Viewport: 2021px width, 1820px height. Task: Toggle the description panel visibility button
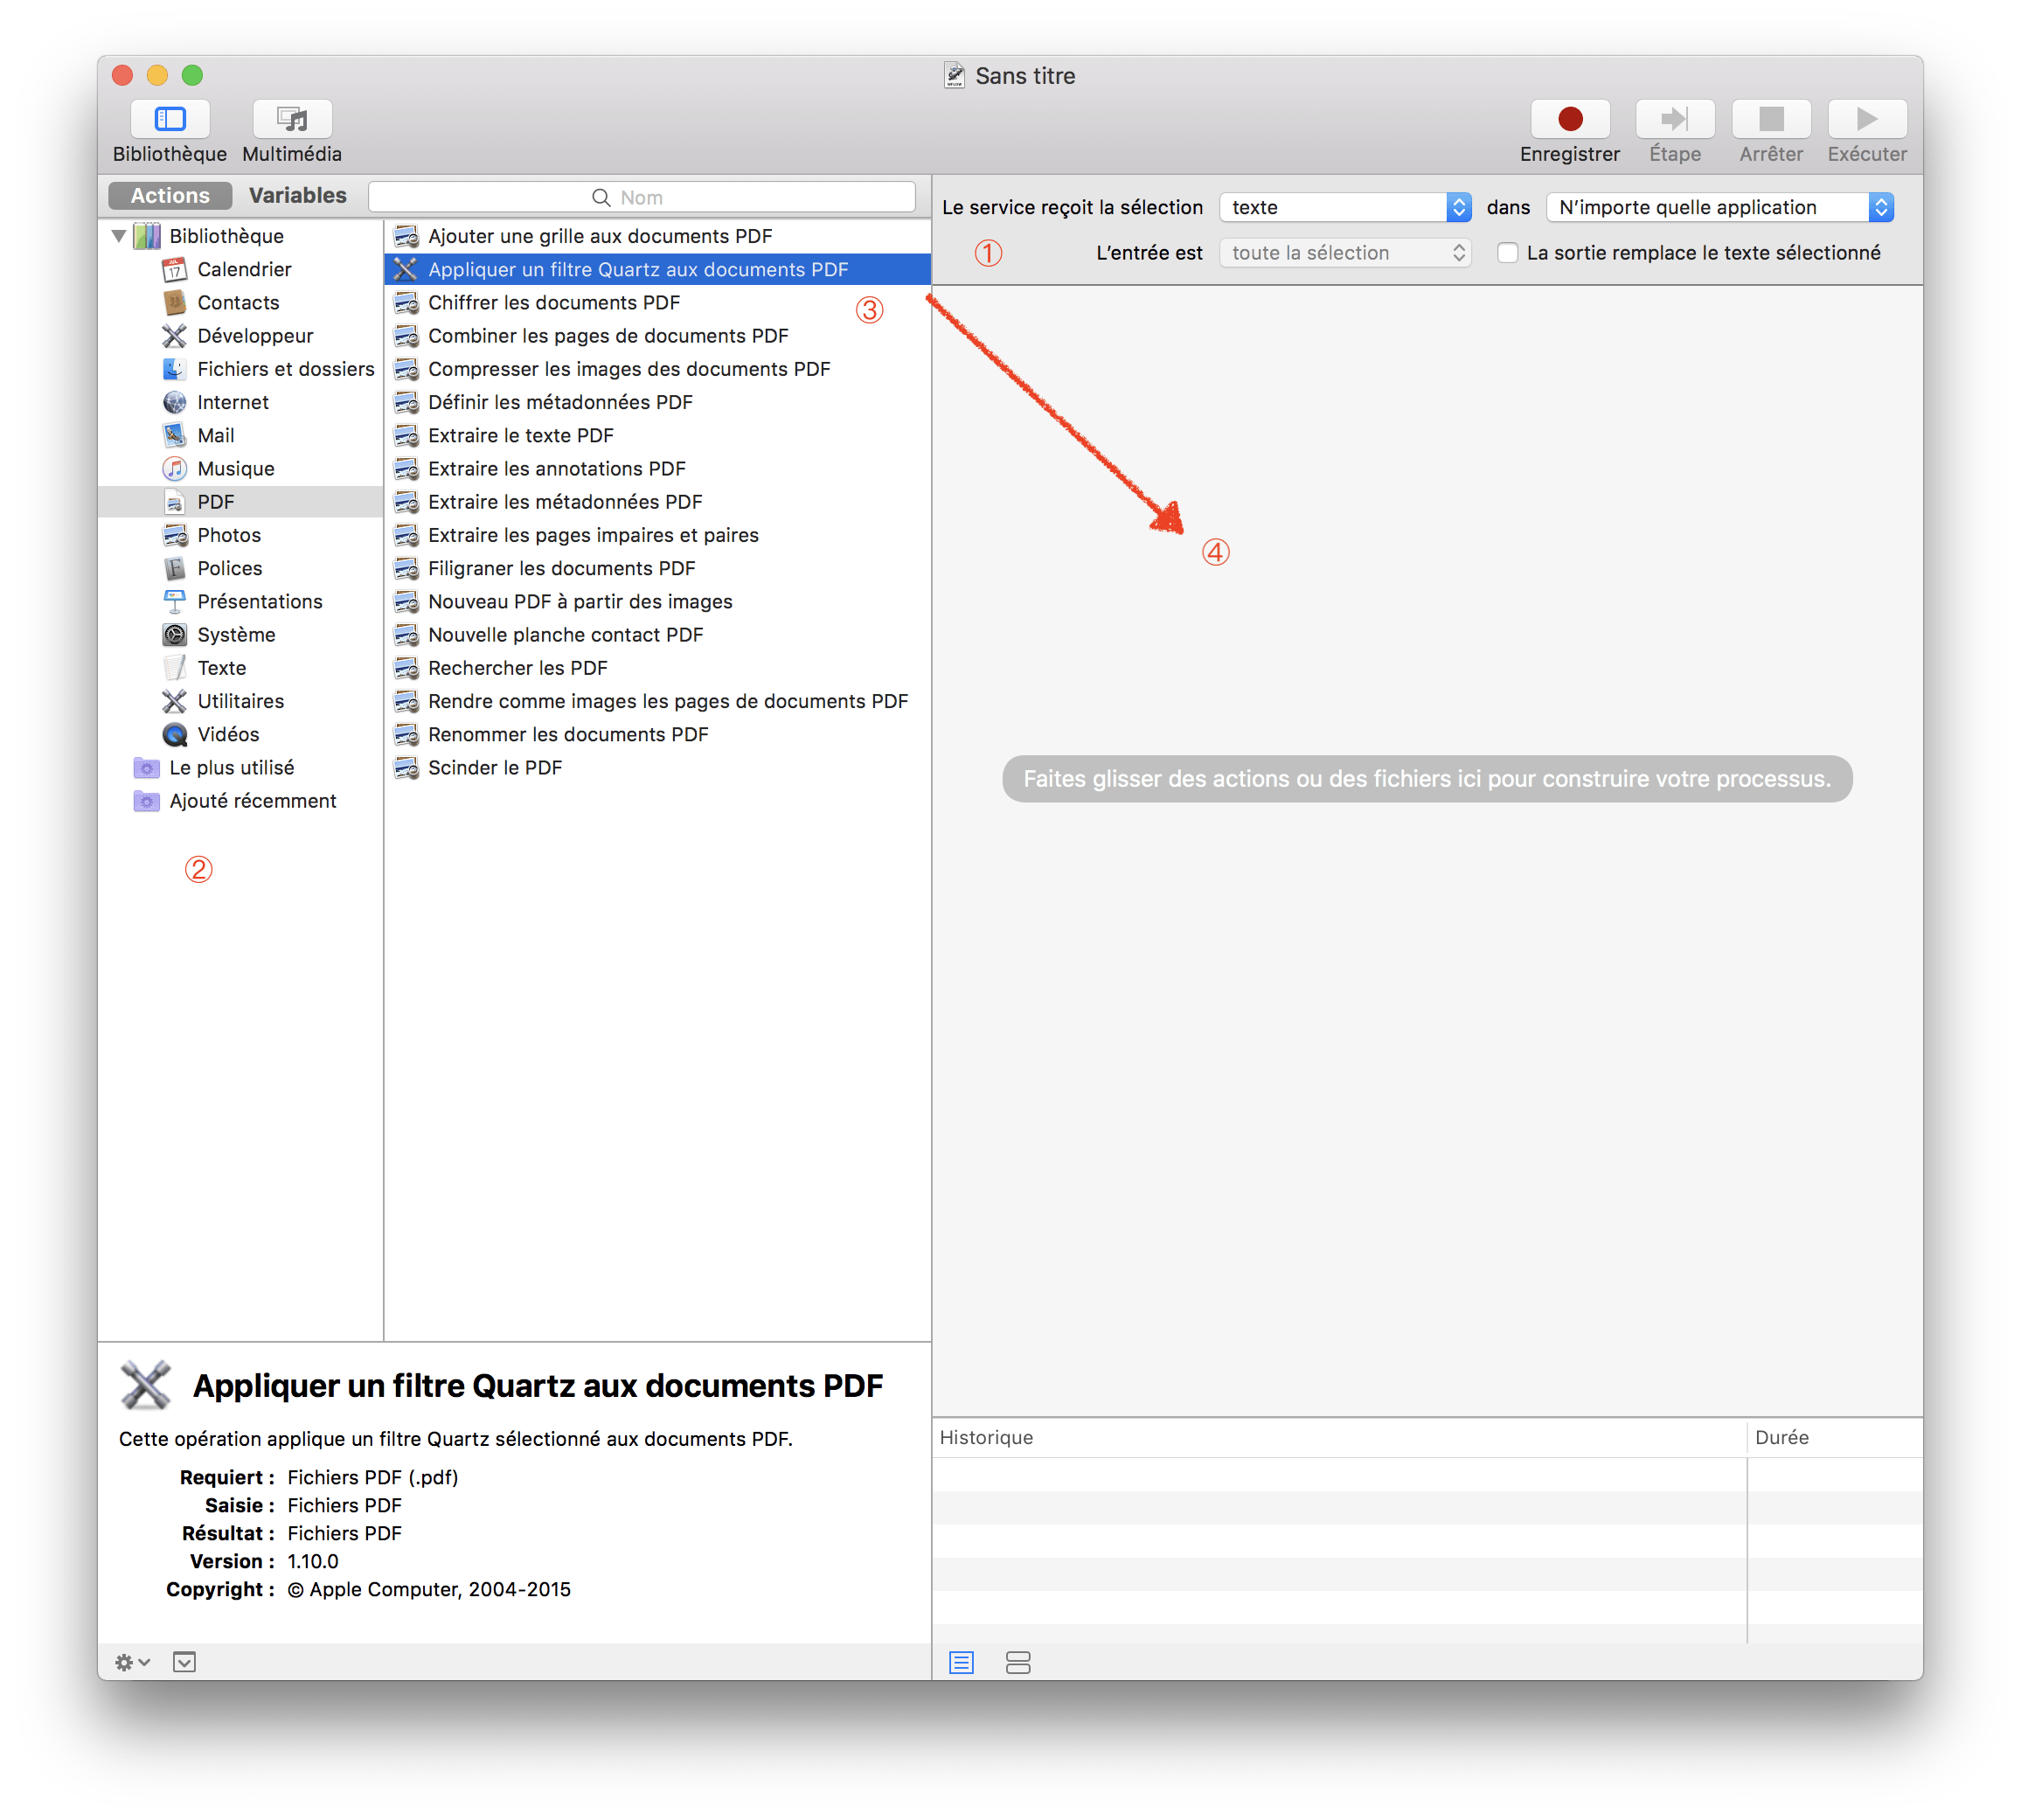click(184, 1662)
